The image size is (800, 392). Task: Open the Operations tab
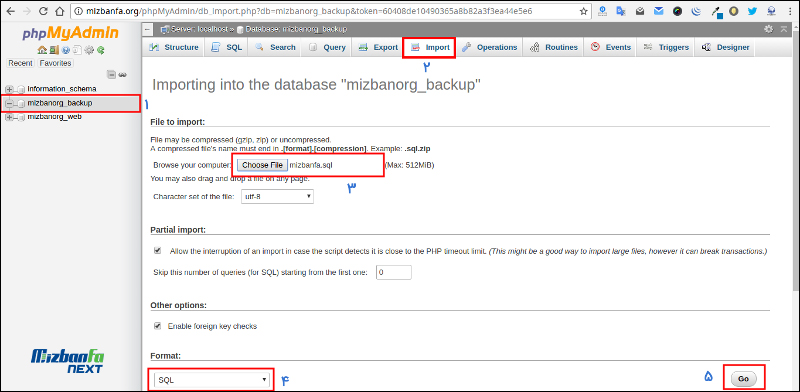(489, 47)
